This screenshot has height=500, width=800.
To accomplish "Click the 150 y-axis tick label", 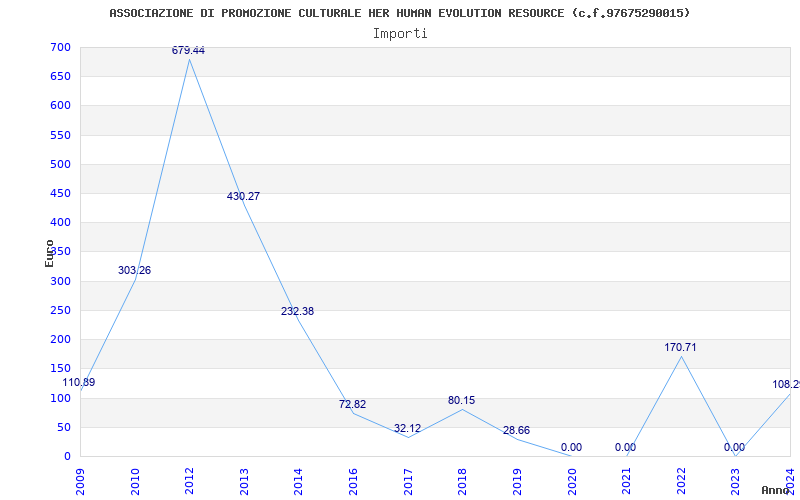I will coord(60,368).
